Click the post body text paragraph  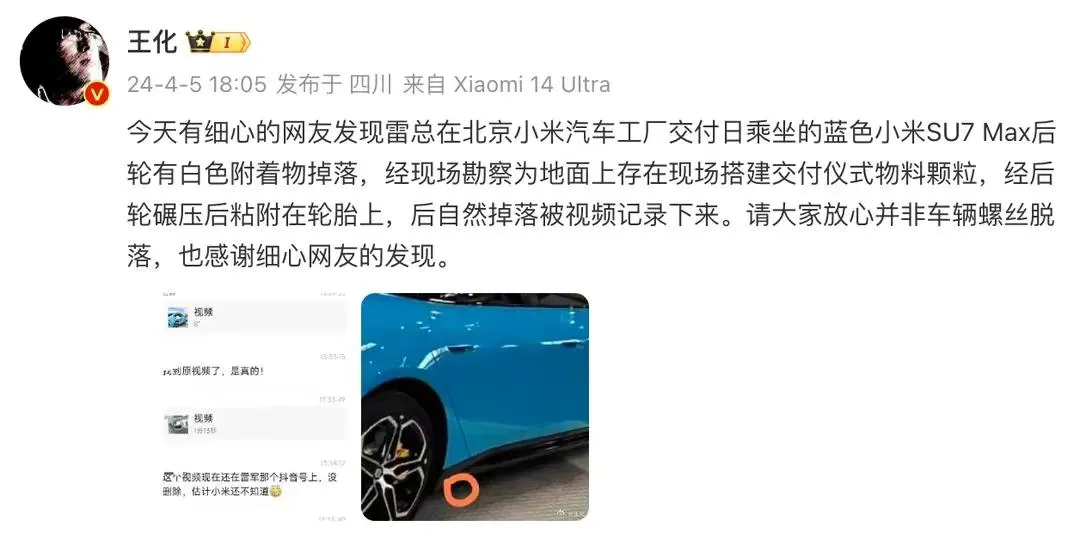[590, 194]
